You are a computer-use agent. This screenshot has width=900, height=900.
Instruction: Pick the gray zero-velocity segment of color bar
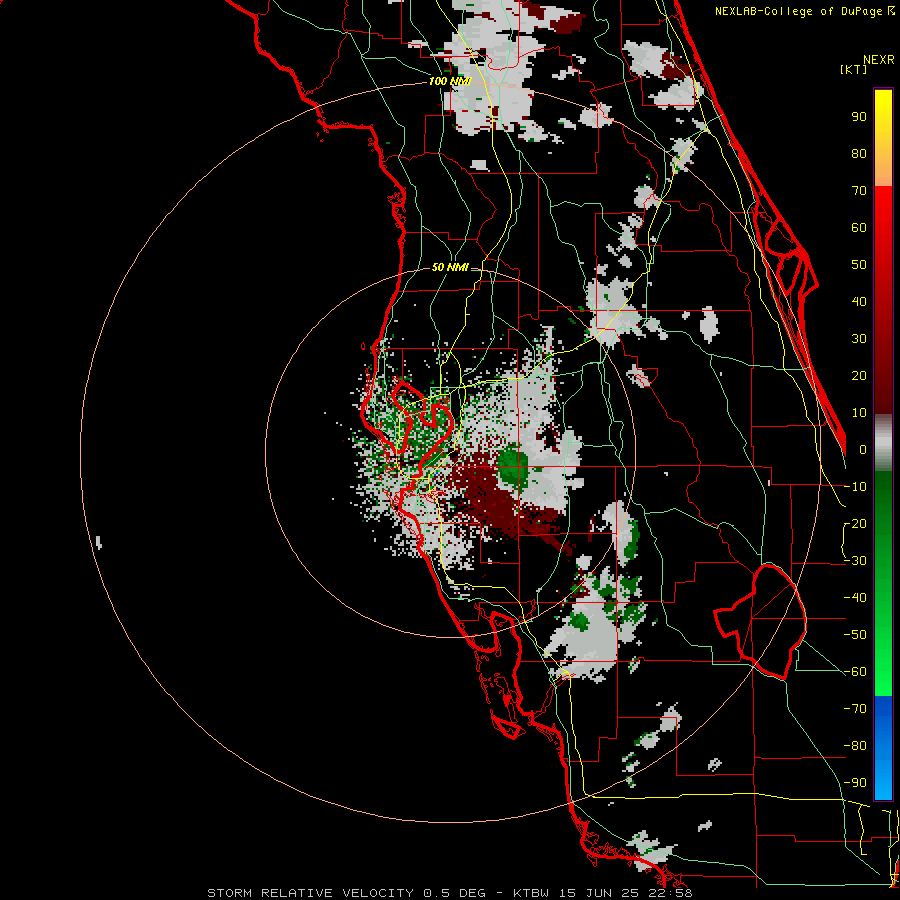[x=883, y=444]
